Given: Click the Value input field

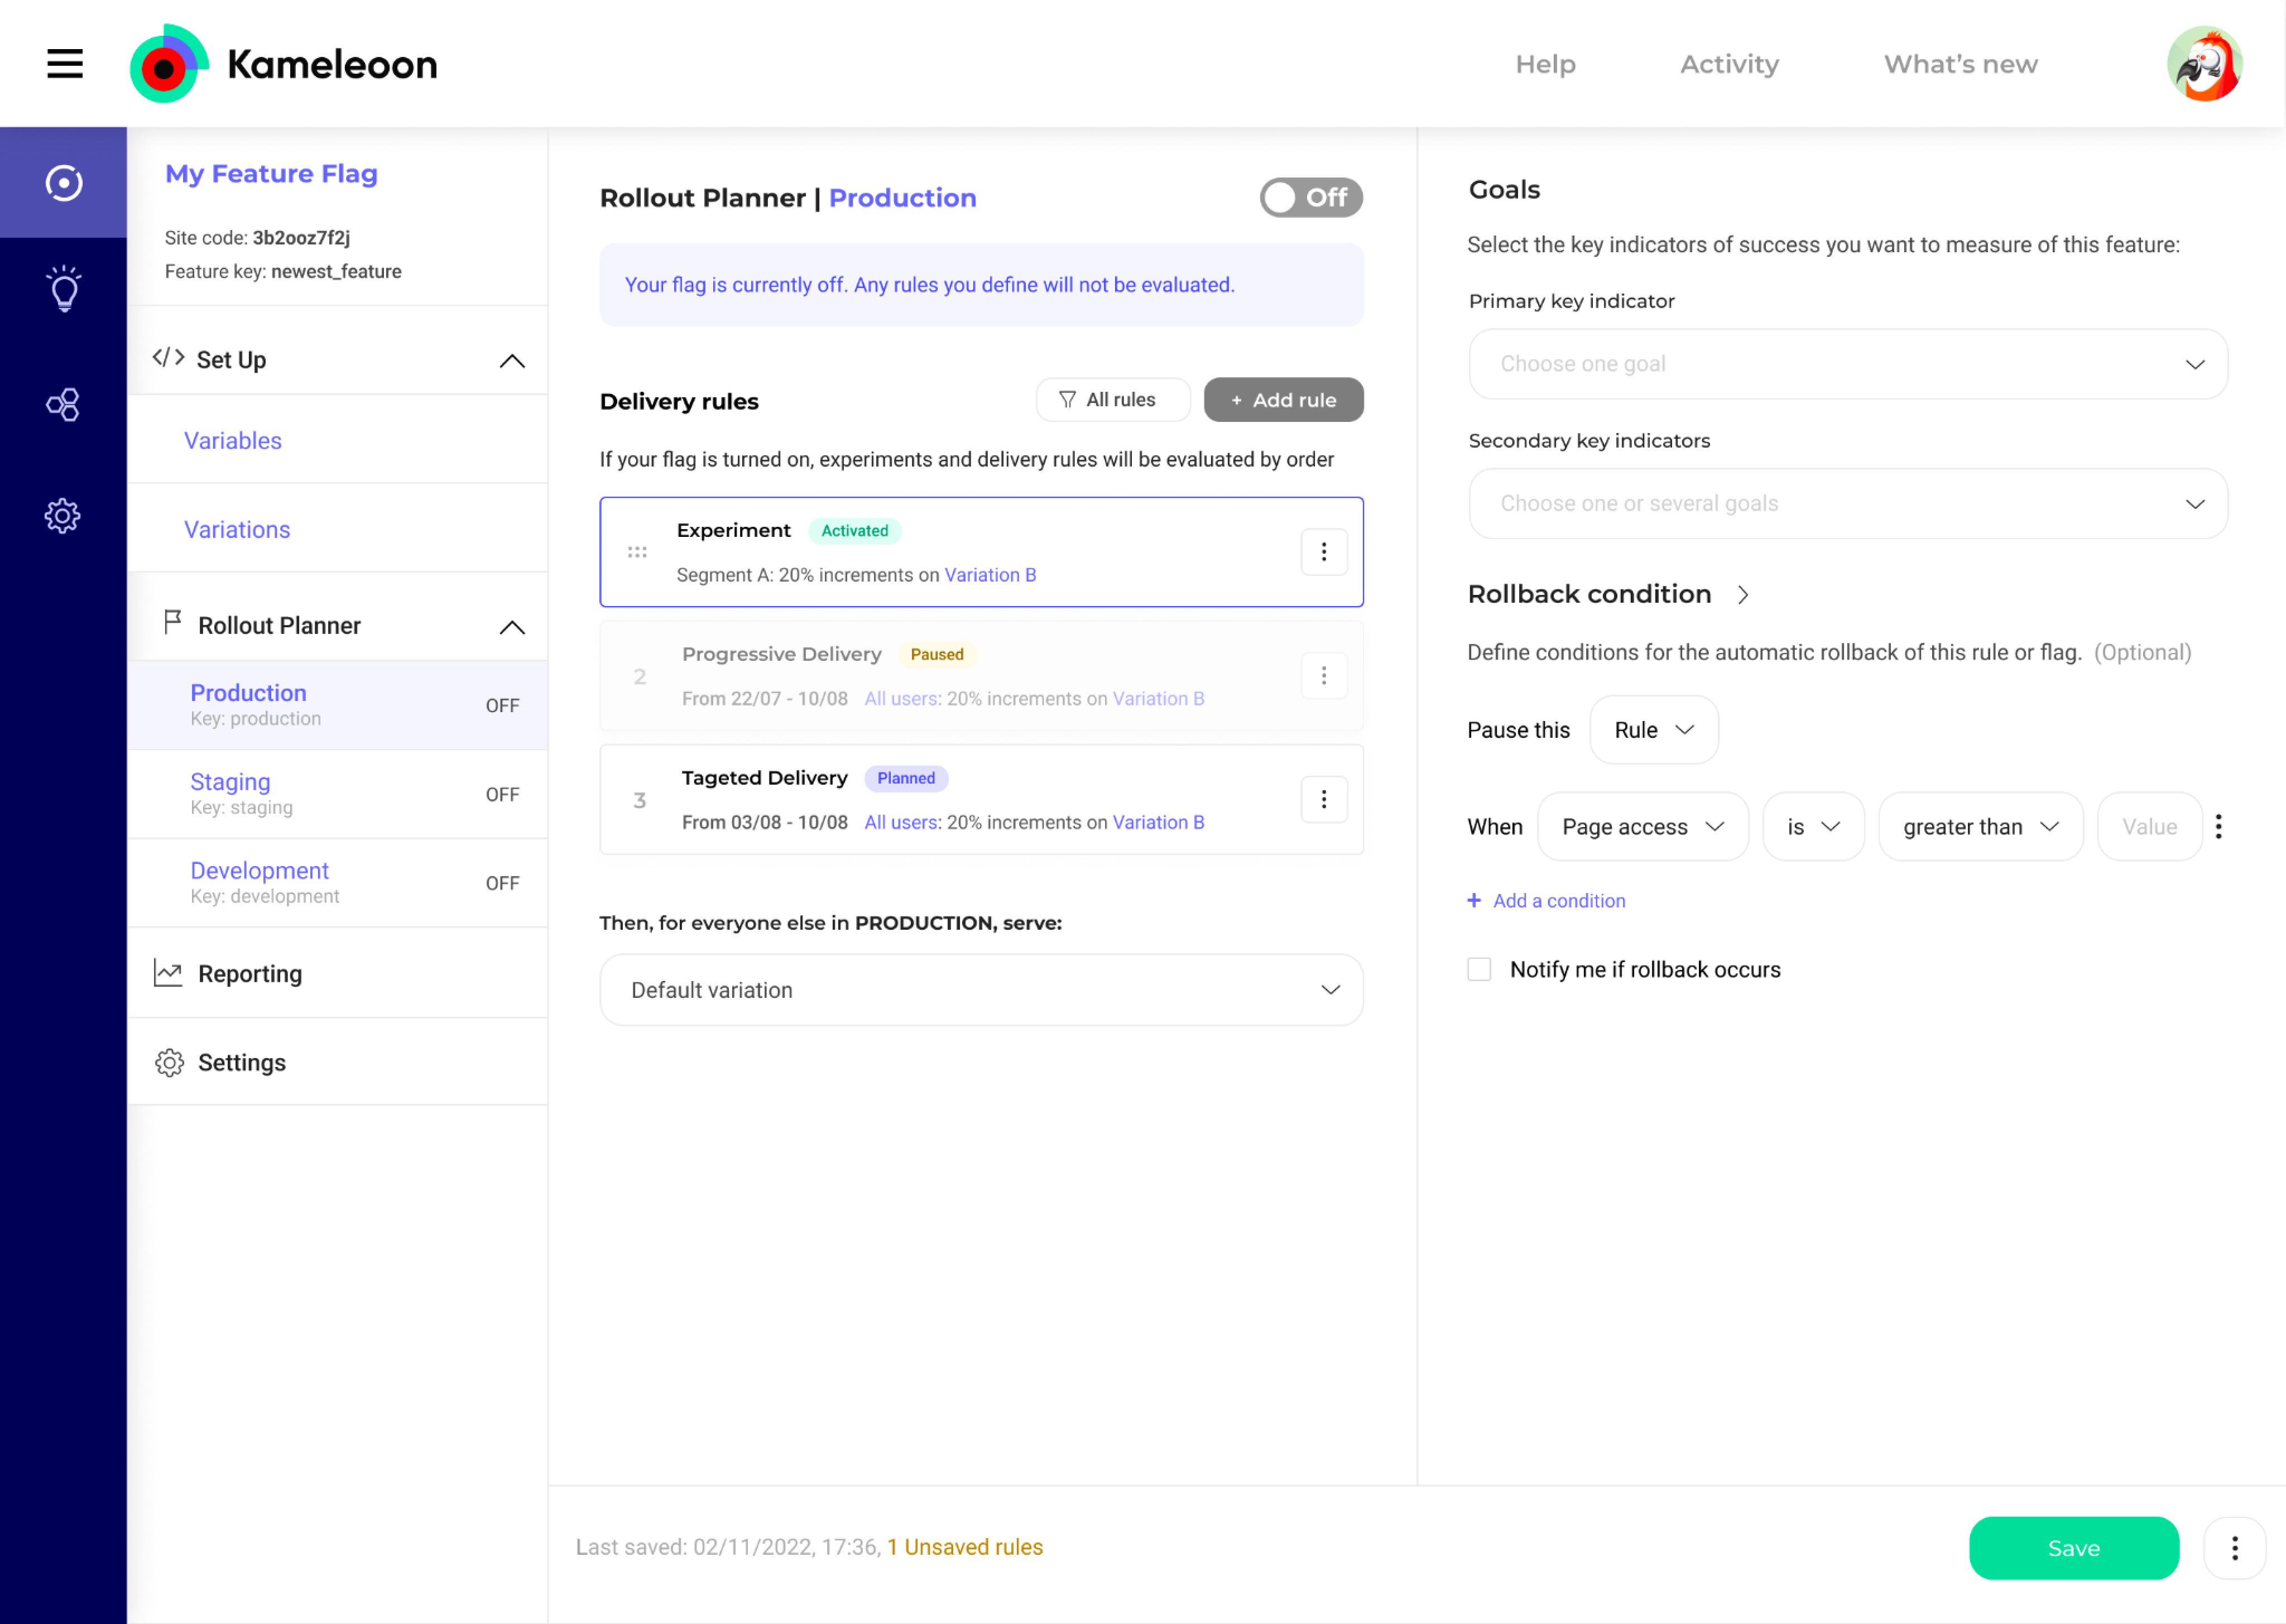Looking at the screenshot, I should click(x=2149, y=826).
